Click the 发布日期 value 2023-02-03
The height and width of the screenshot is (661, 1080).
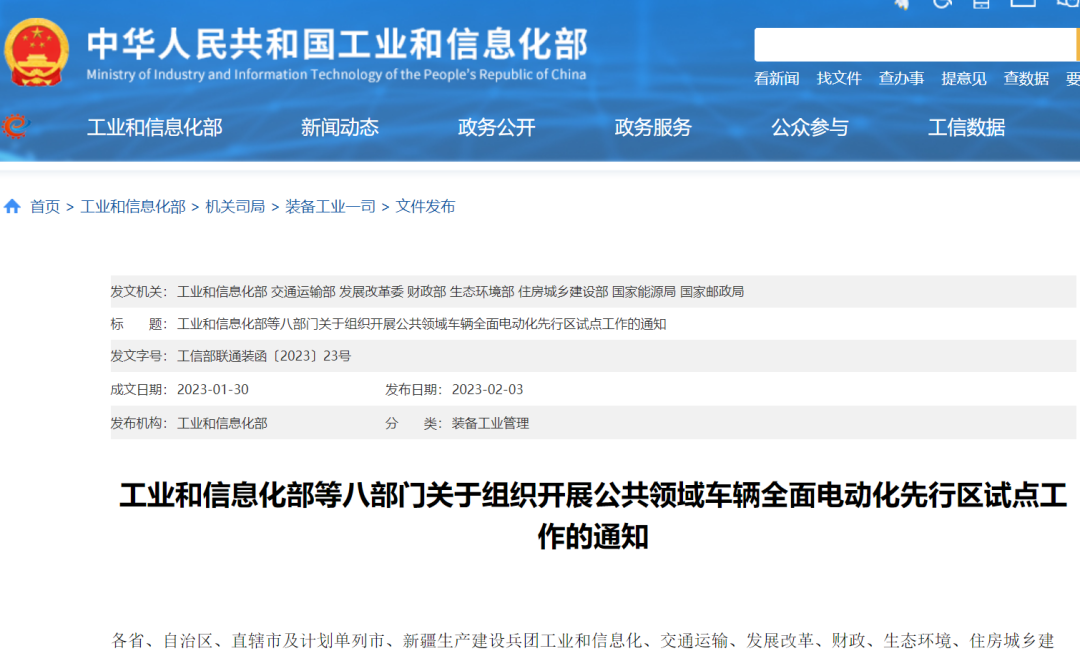[487, 390]
